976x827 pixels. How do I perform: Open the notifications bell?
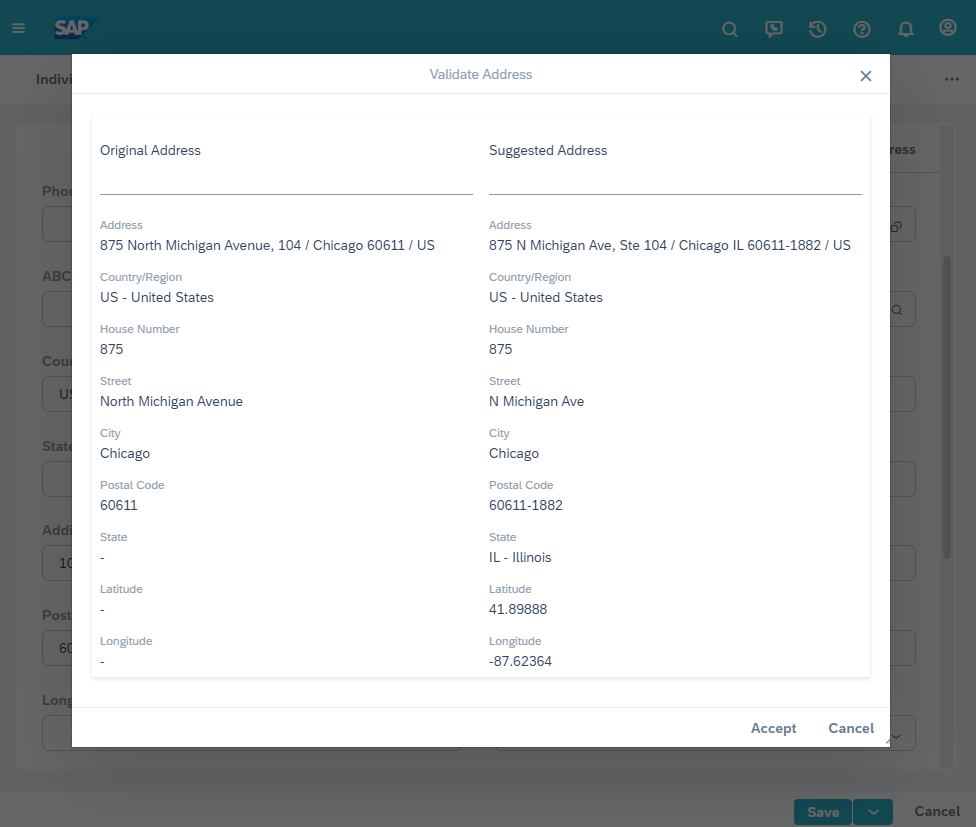pyautogui.click(x=906, y=29)
